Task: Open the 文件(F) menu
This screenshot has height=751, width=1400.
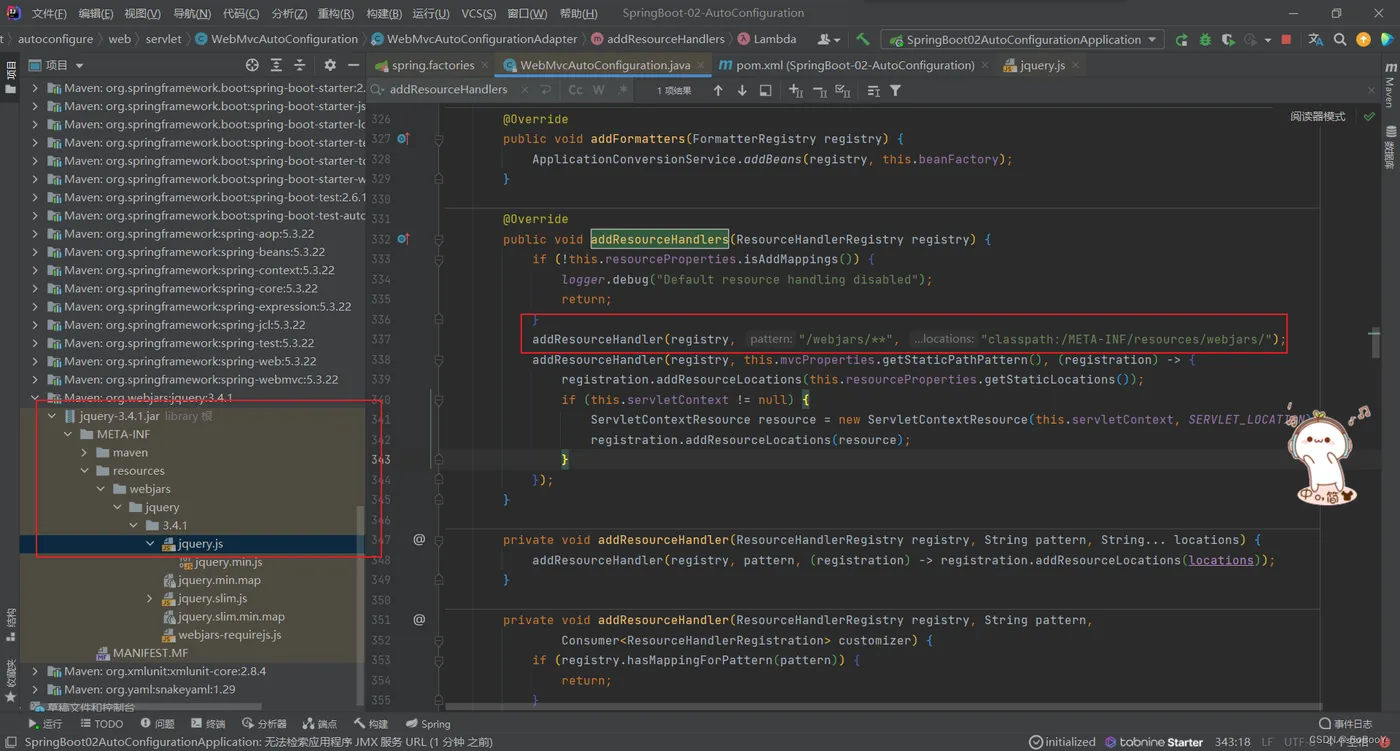Action: point(49,14)
